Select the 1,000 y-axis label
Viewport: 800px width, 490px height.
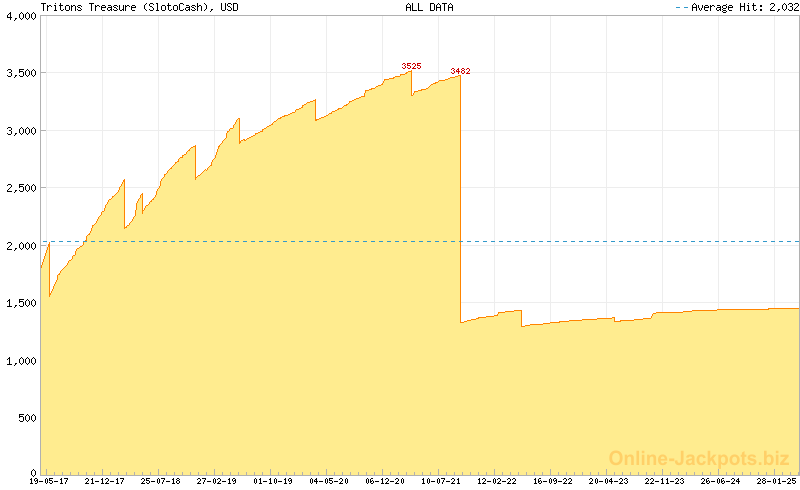(x=20, y=360)
